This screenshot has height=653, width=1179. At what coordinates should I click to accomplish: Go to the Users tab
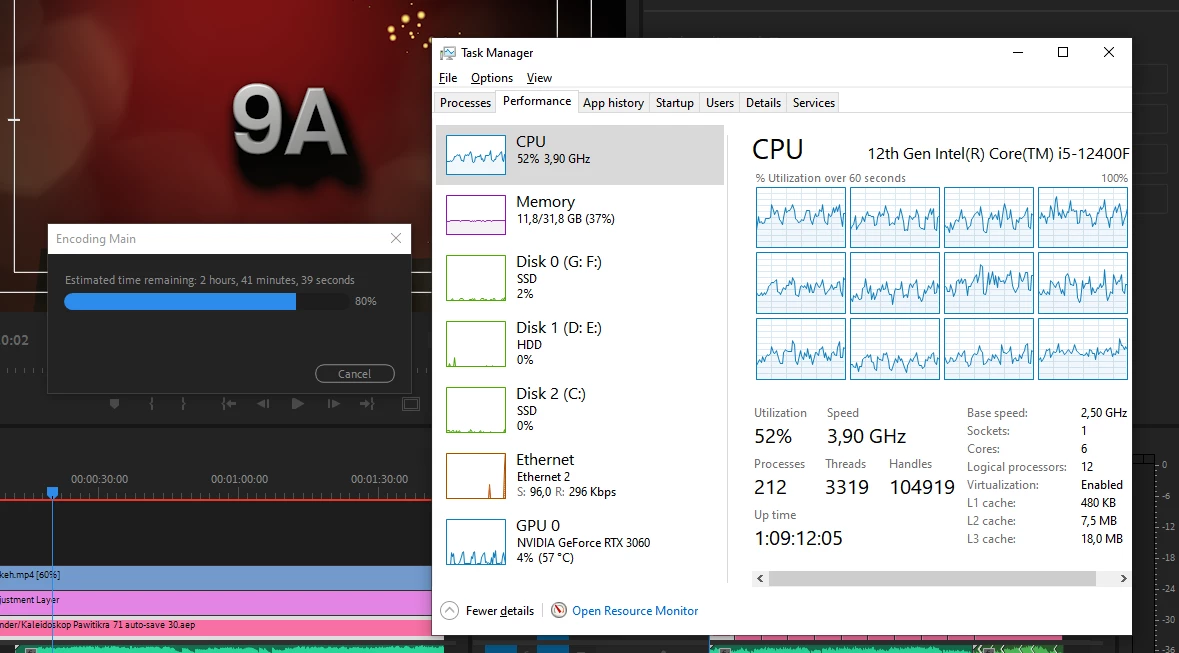tap(720, 103)
